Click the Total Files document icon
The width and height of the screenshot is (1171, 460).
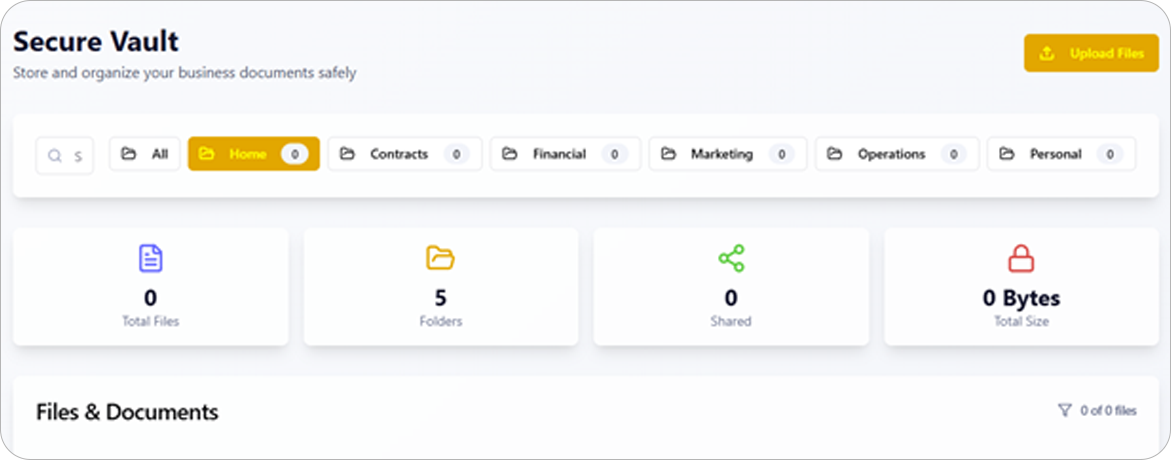(x=150, y=258)
